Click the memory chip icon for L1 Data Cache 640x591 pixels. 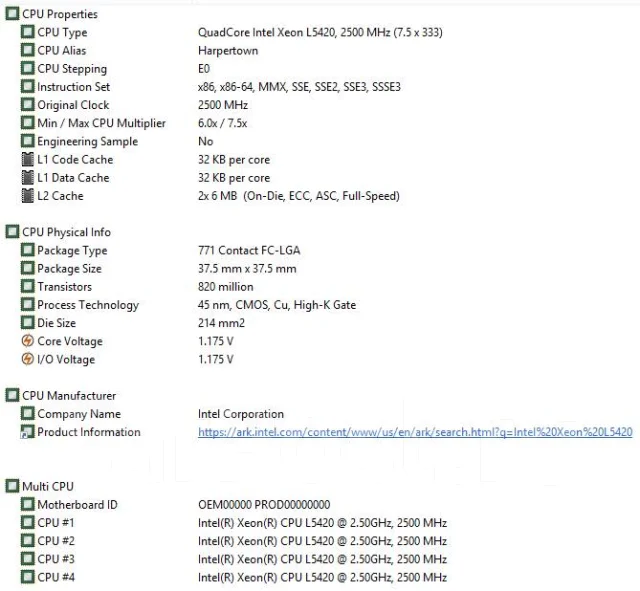[27, 177]
